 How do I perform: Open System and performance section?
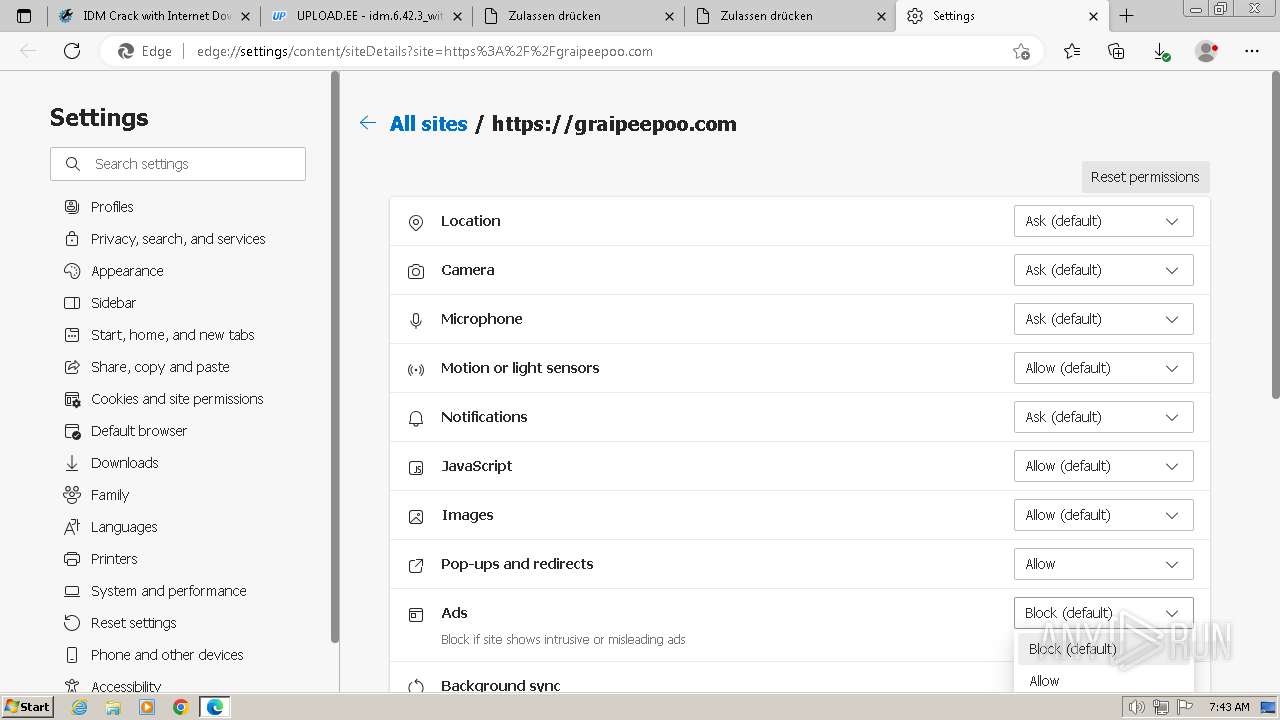(x=168, y=591)
